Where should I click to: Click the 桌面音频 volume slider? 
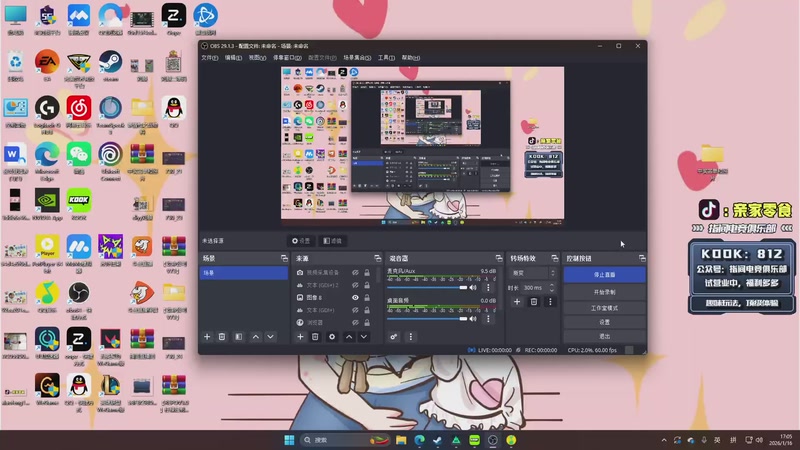point(427,319)
